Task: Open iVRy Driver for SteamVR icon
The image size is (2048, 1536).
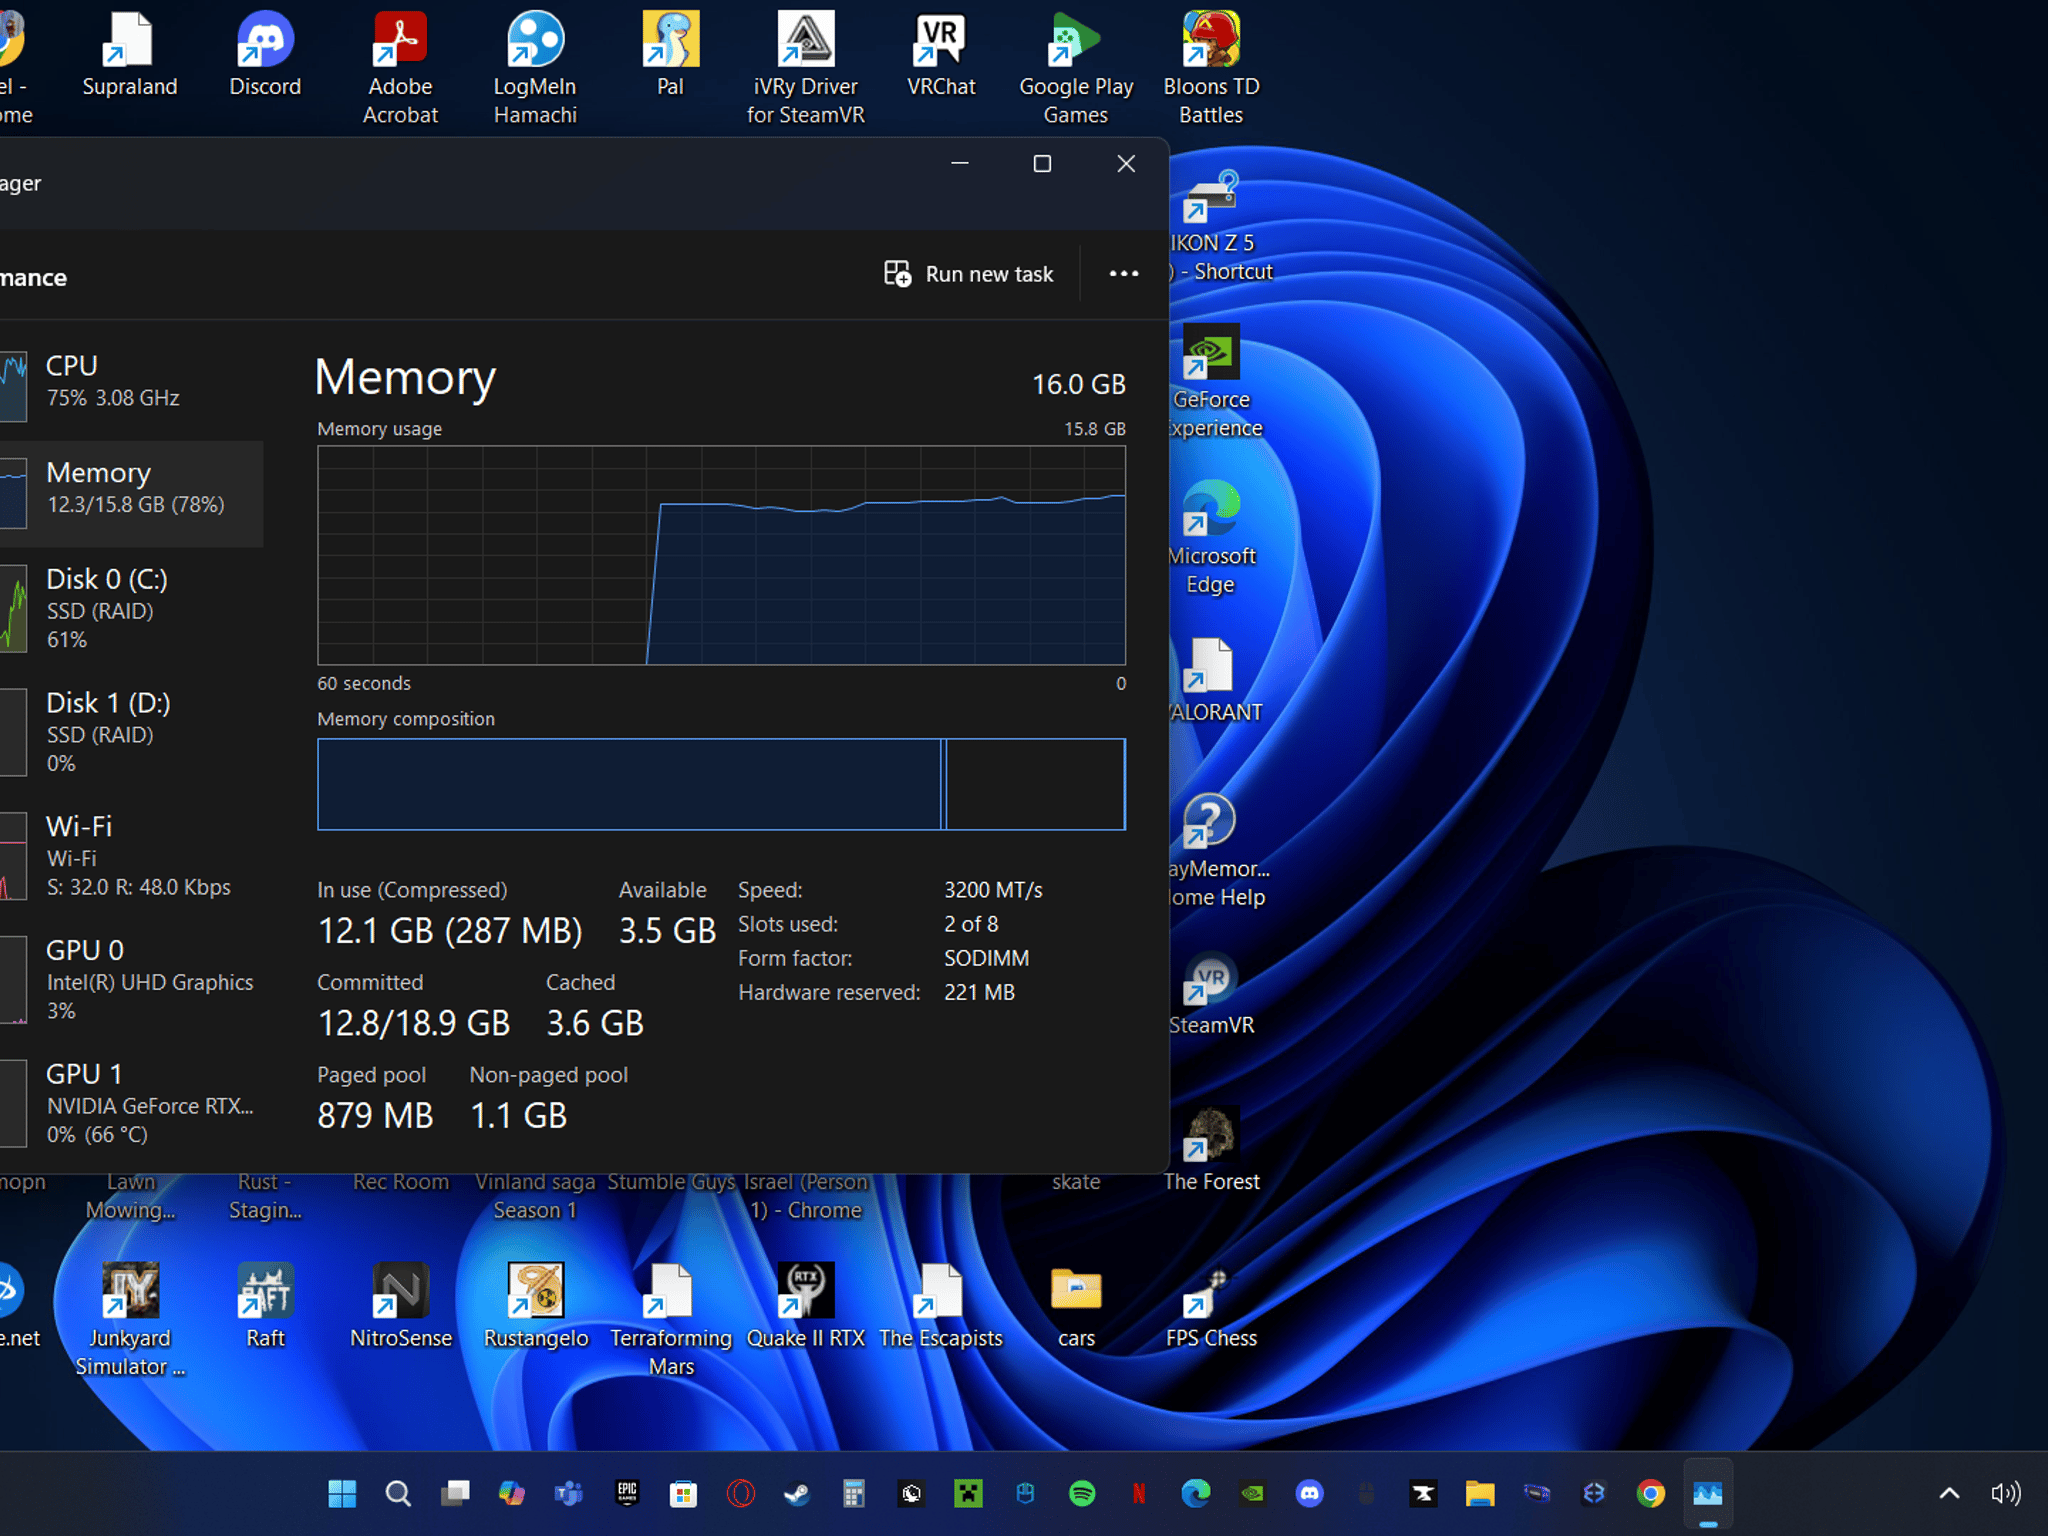Action: [x=806, y=68]
